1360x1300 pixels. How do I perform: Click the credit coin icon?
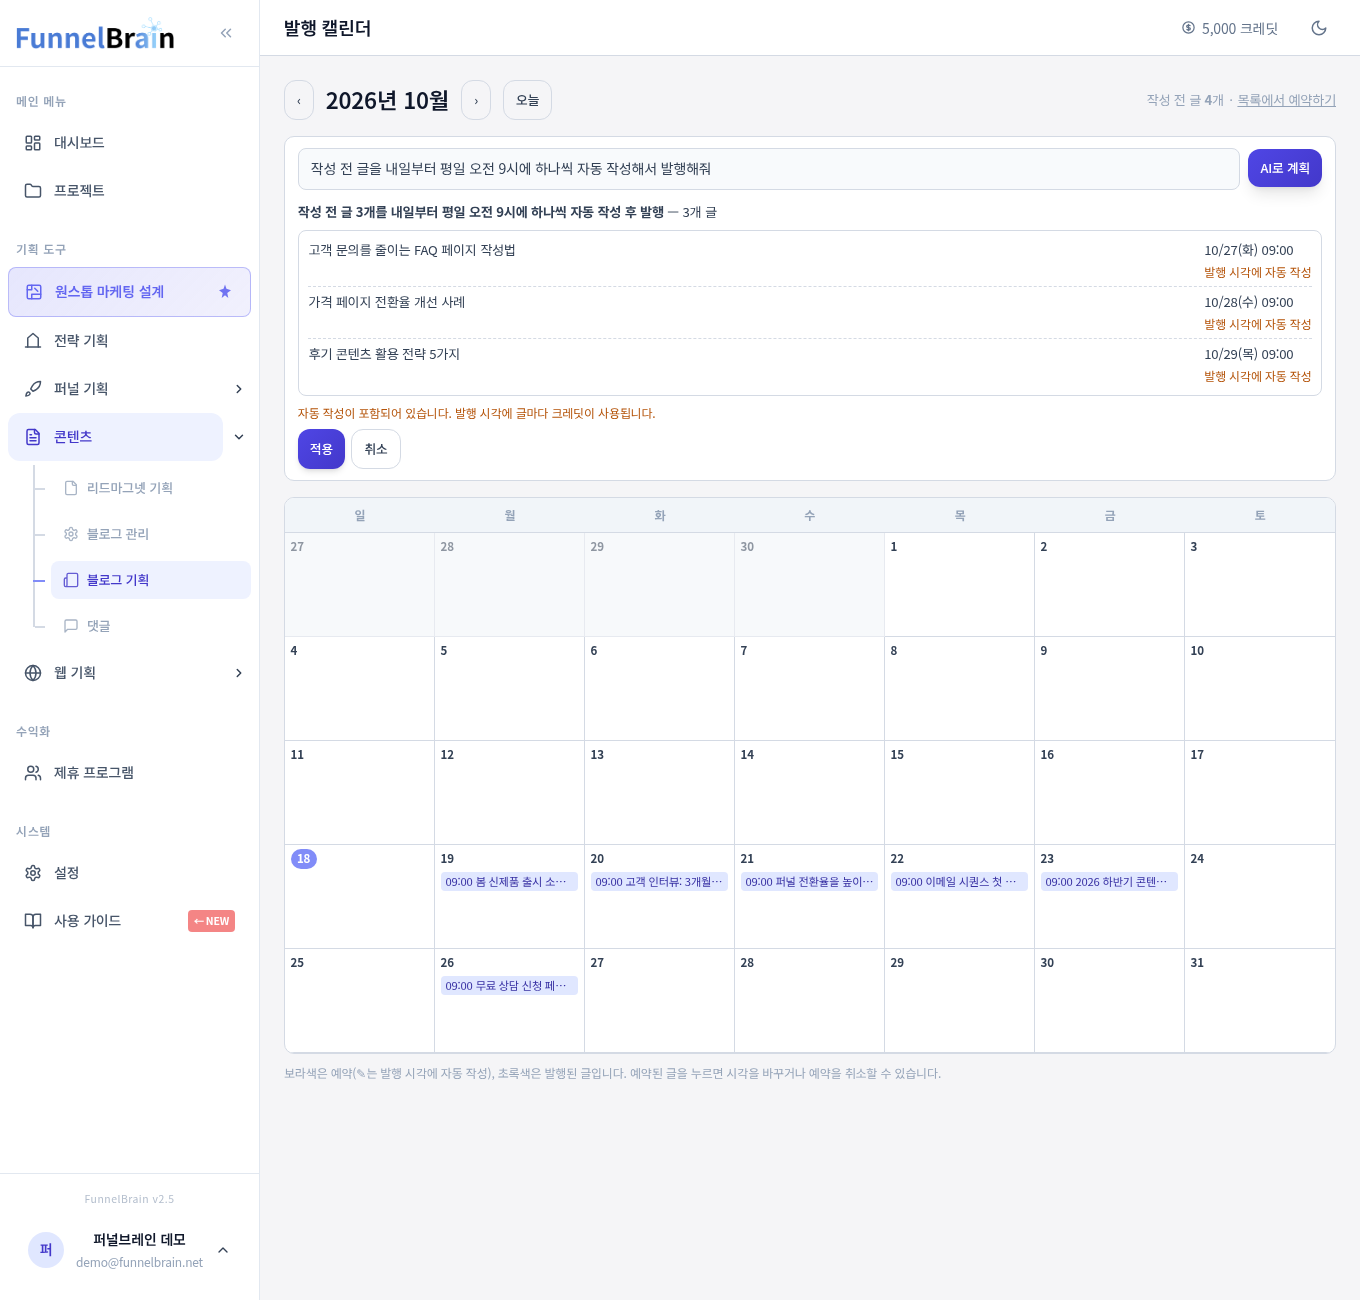pos(1188,28)
